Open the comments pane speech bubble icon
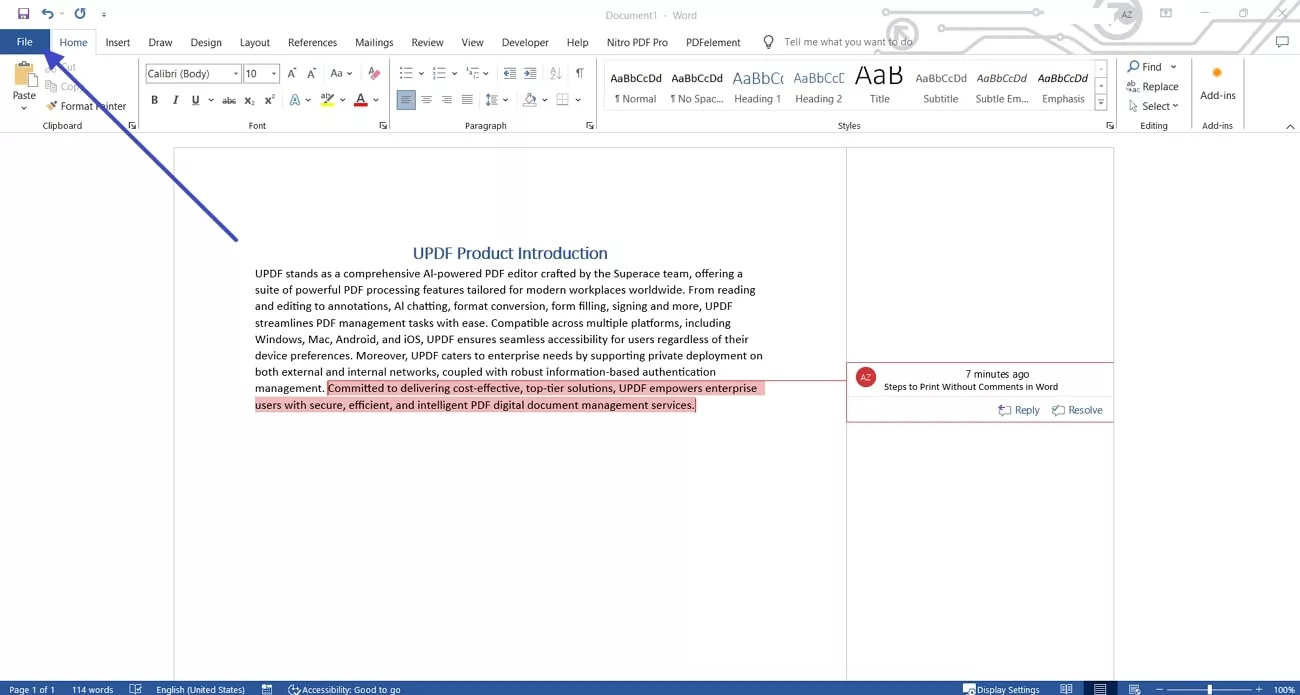 [1282, 42]
